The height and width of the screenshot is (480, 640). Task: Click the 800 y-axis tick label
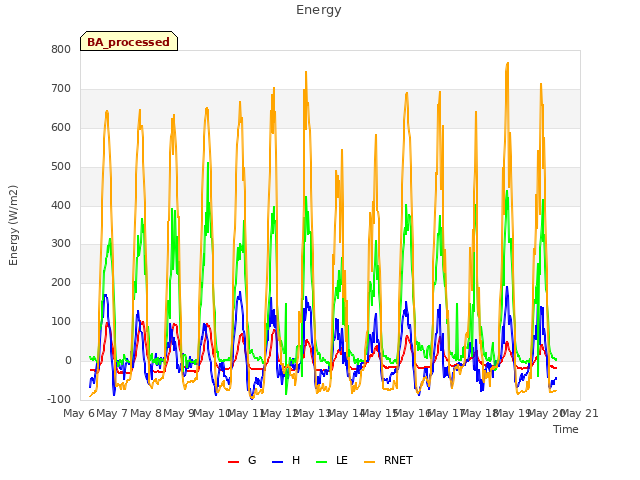pos(61,49)
